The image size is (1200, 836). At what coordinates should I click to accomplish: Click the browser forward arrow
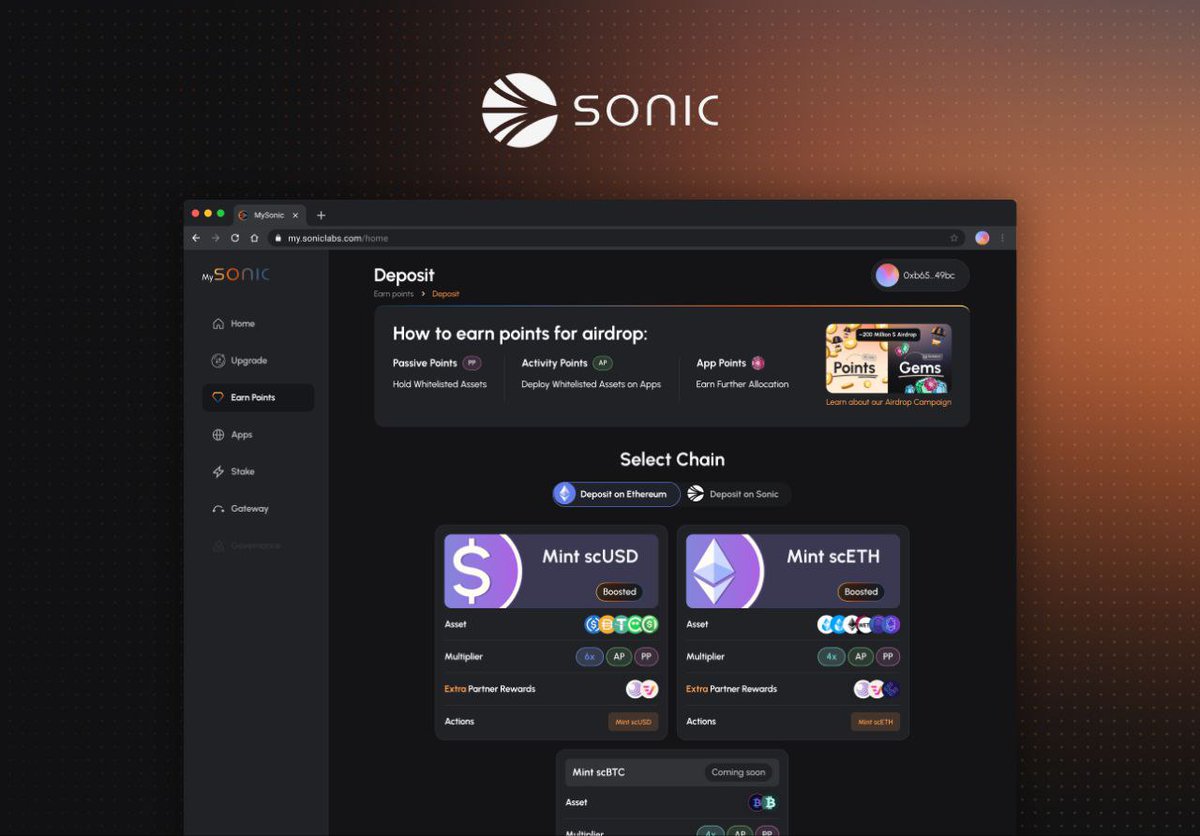point(215,238)
